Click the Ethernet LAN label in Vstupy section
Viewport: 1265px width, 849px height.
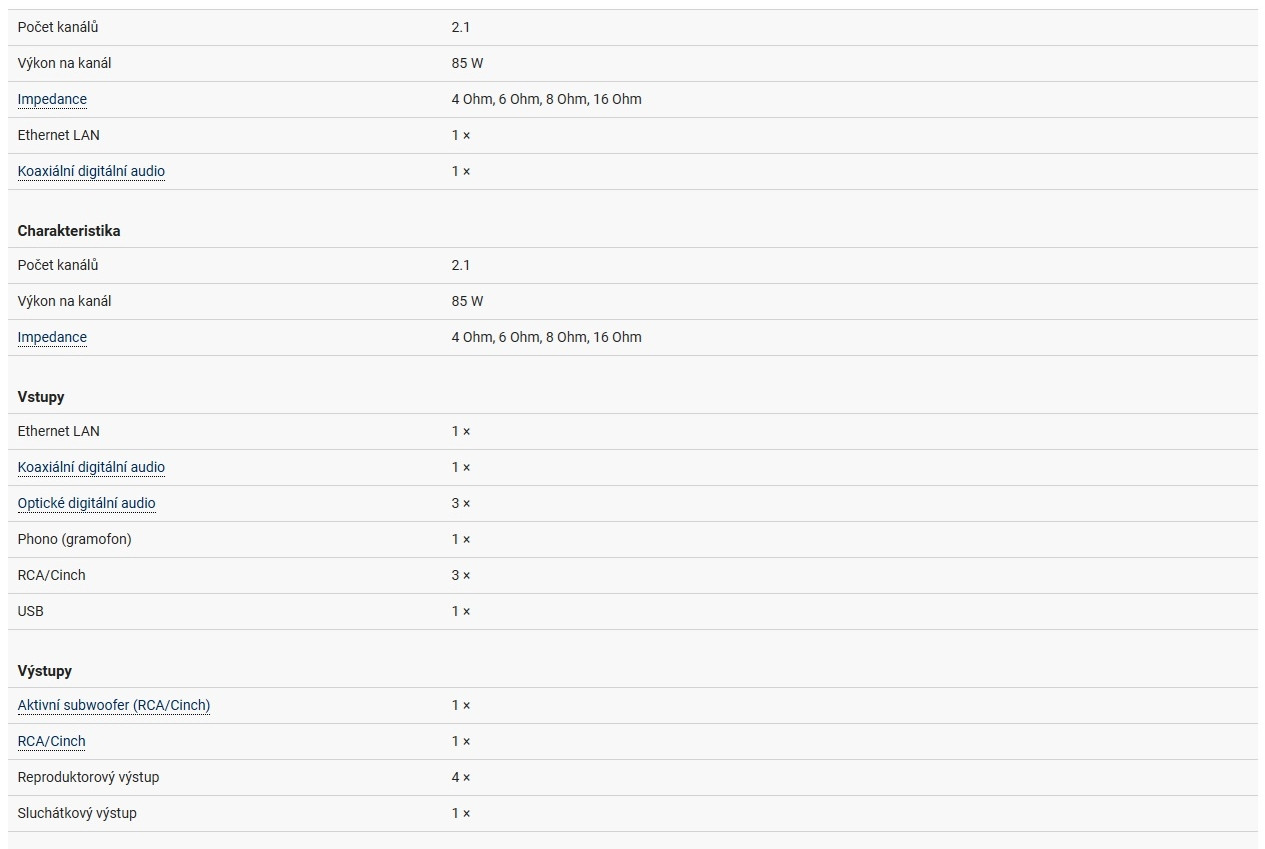point(59,431)
